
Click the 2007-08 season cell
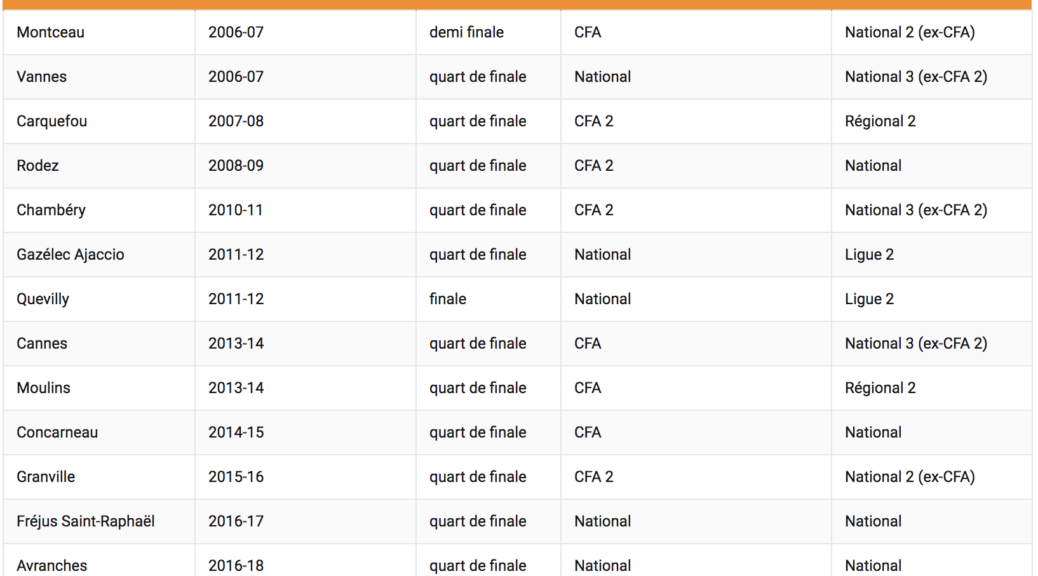pos(236,122)
